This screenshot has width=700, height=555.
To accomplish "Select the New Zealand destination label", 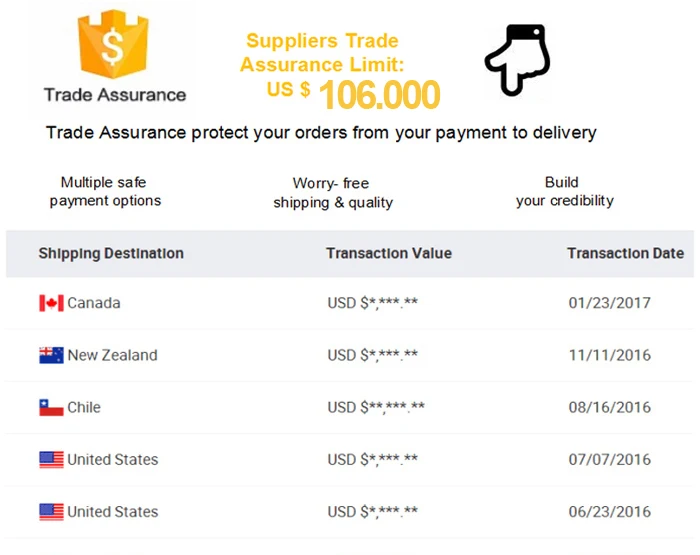I will tap(112, 355).
